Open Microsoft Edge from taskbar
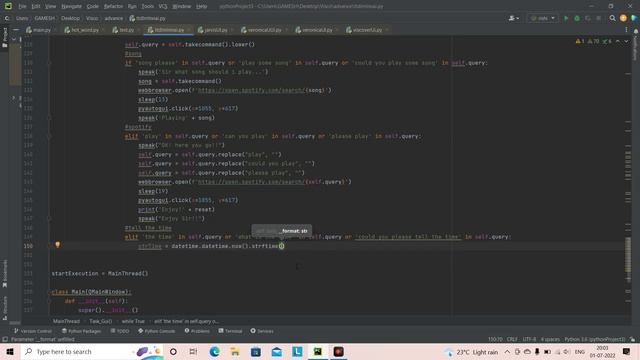The width and height of the screenshot is (640, 360). tap(214, 352)
